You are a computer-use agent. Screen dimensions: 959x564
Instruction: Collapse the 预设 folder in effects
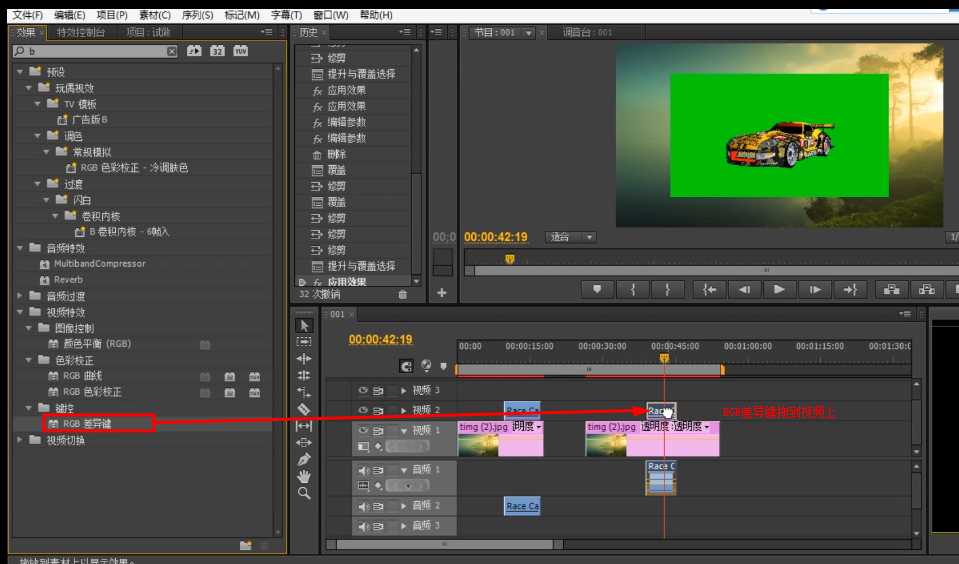20,72
